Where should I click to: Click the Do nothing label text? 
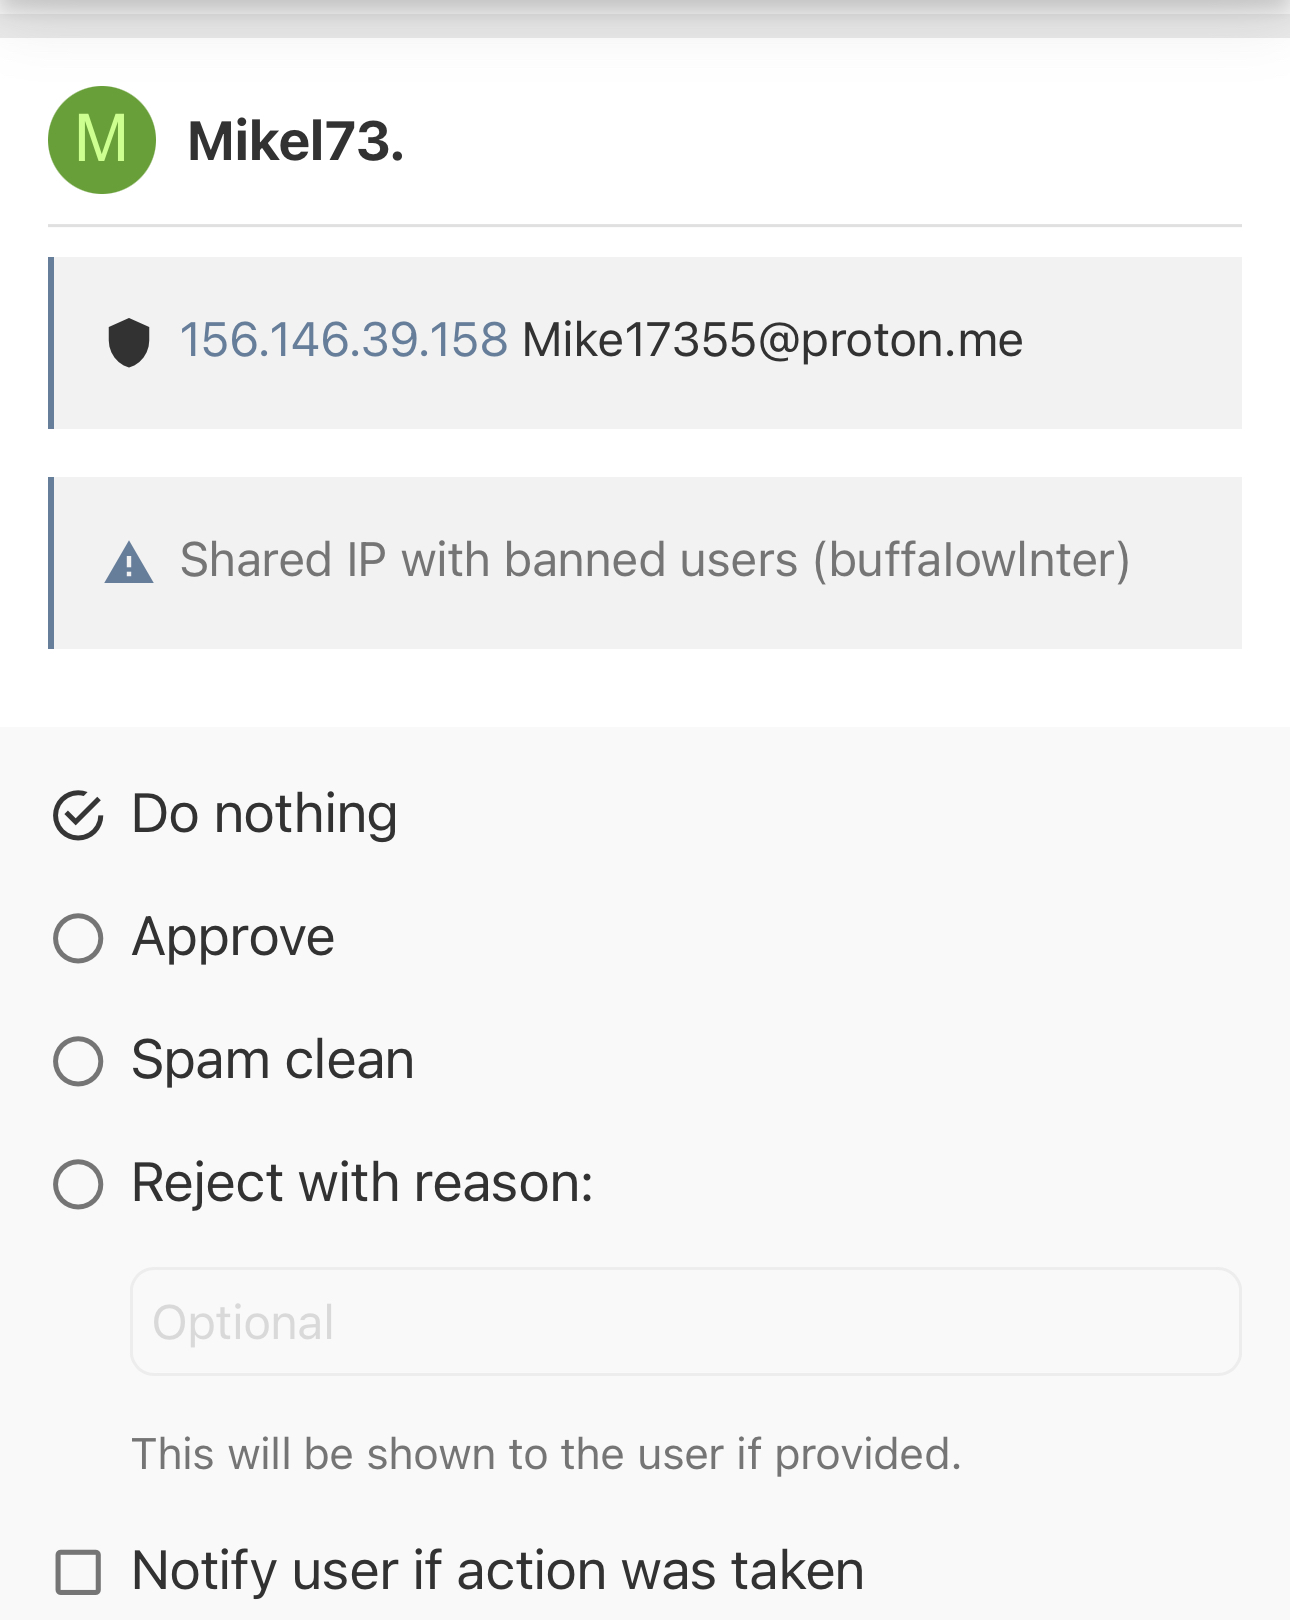click(265, 814)
